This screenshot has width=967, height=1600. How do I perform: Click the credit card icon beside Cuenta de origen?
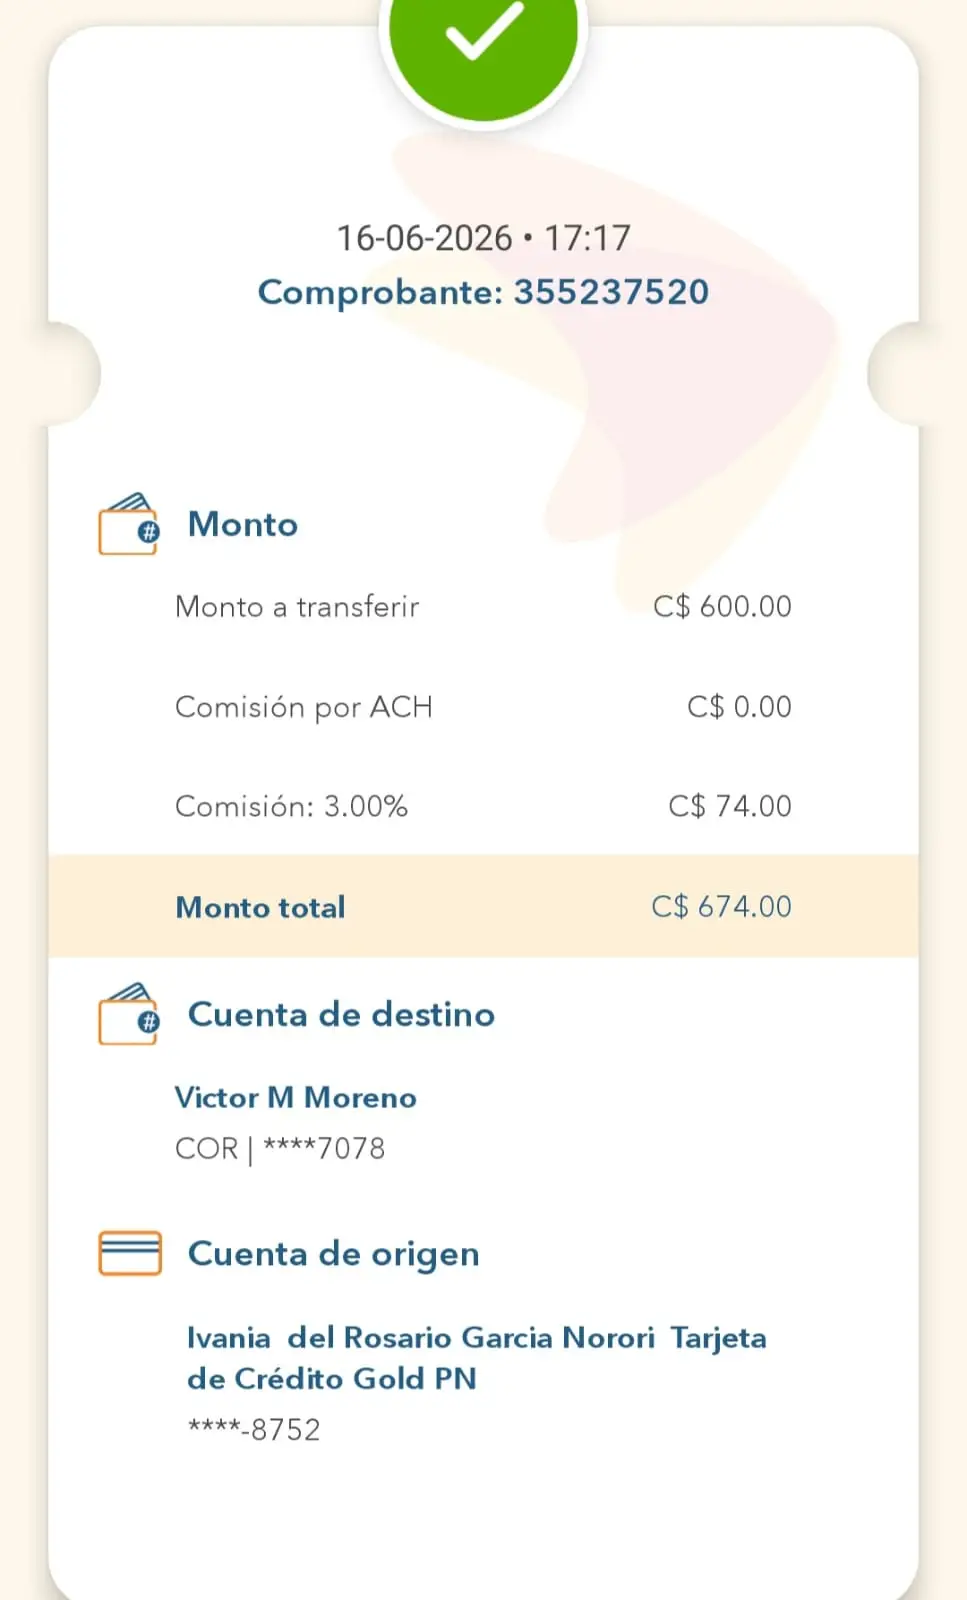(129, 1253)
